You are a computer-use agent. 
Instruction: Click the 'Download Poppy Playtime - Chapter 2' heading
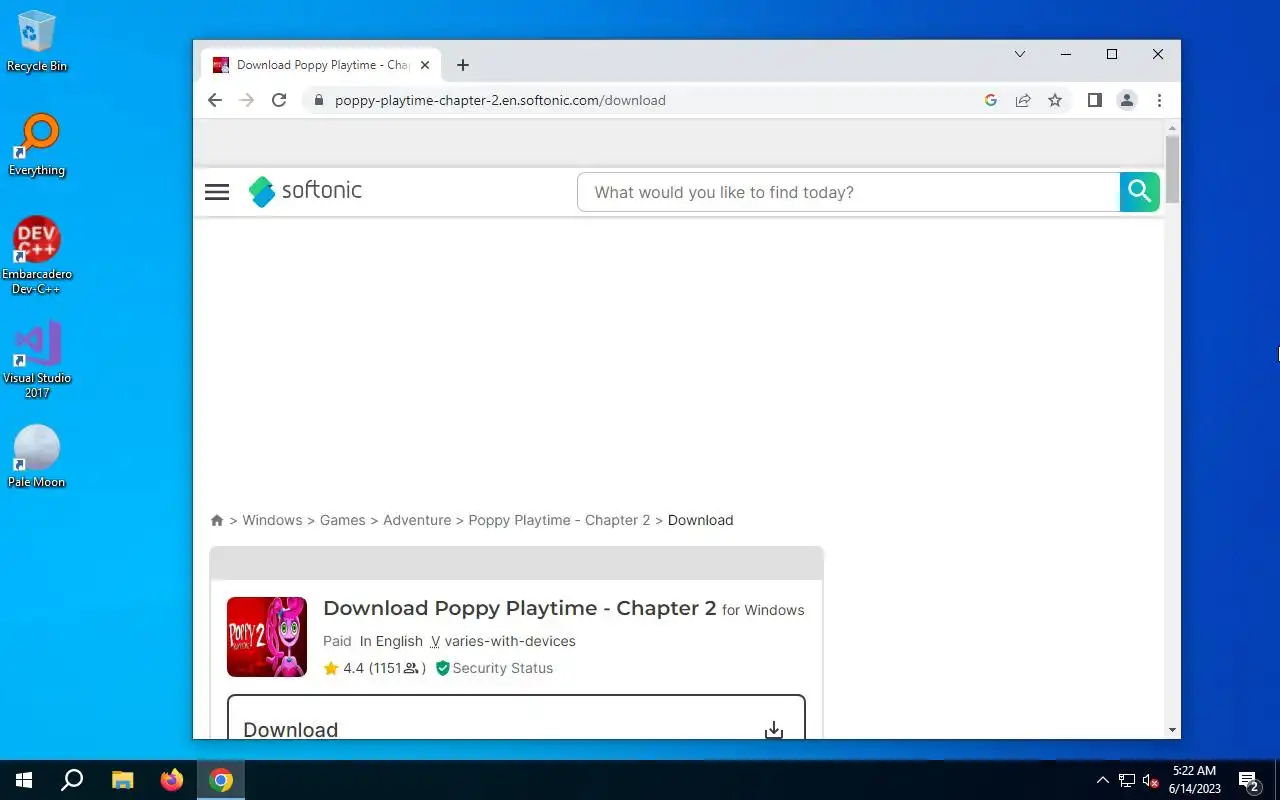520,608
